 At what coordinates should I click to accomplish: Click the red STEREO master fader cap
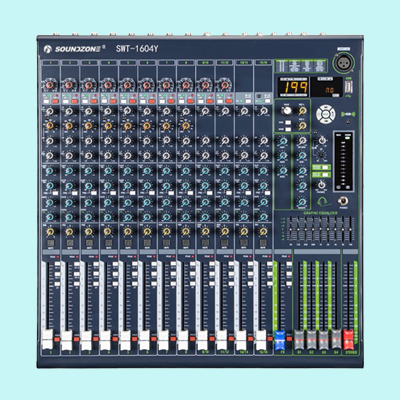349,340
